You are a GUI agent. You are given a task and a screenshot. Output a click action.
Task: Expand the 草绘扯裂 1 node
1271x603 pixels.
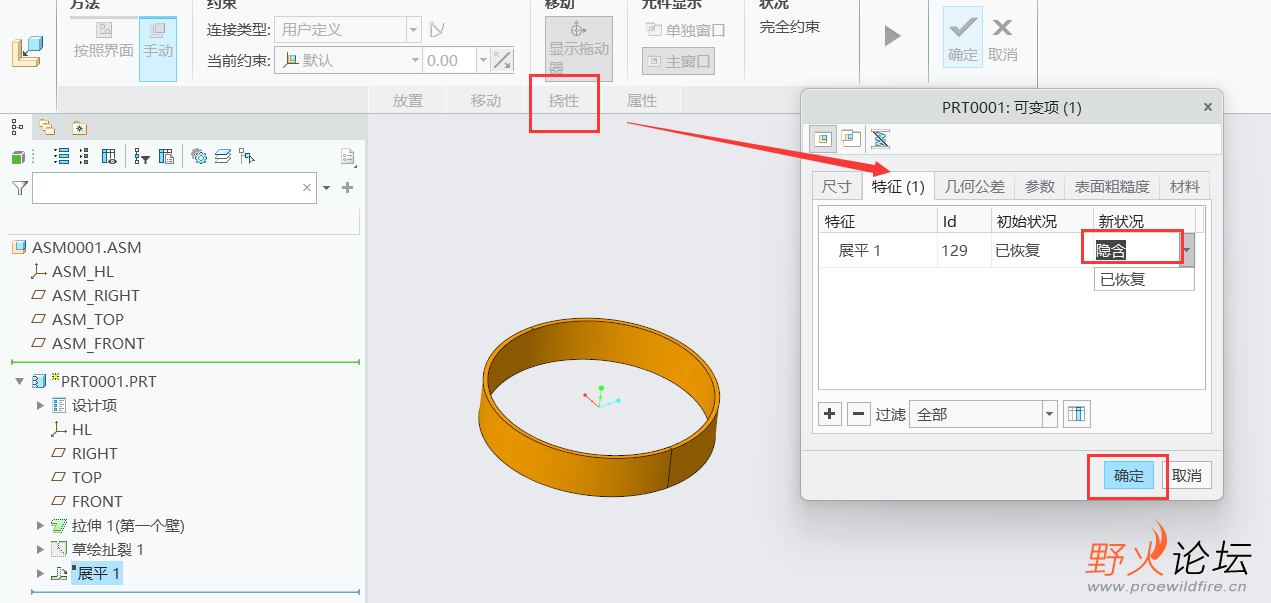coord(40,549)
